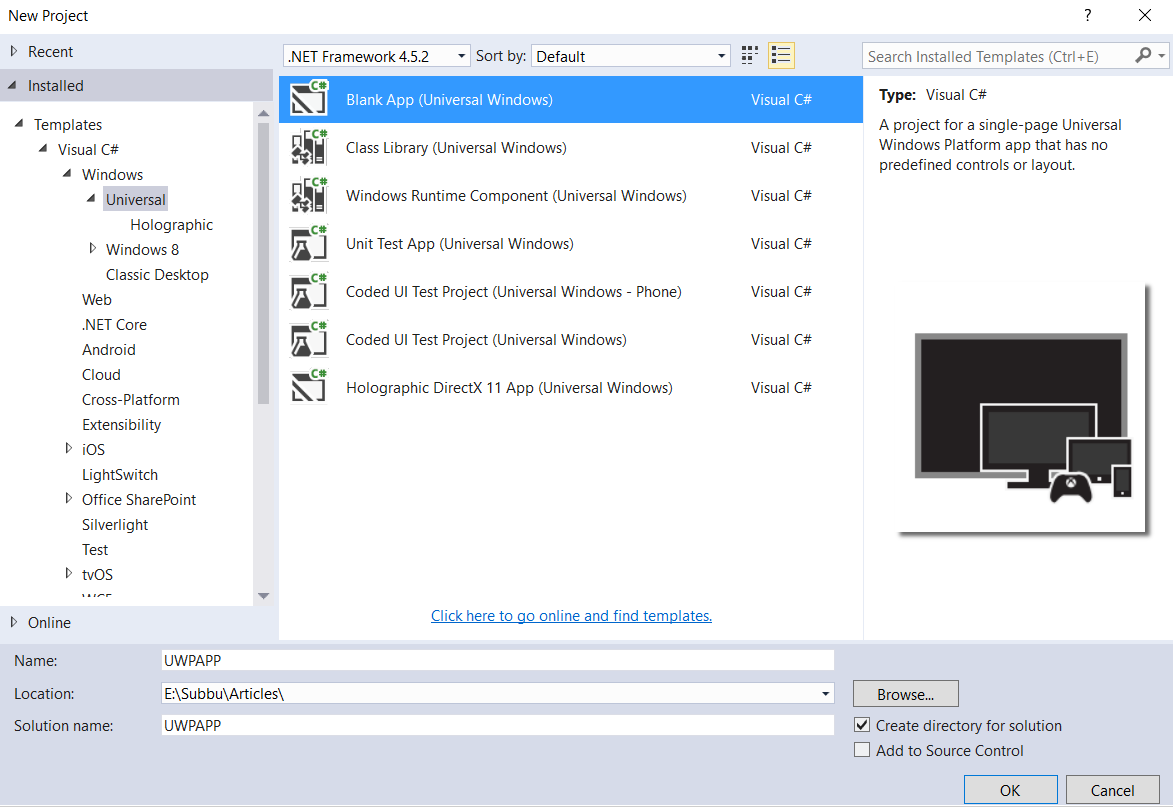Select the Extensibility template category

(x=121, y=425)
